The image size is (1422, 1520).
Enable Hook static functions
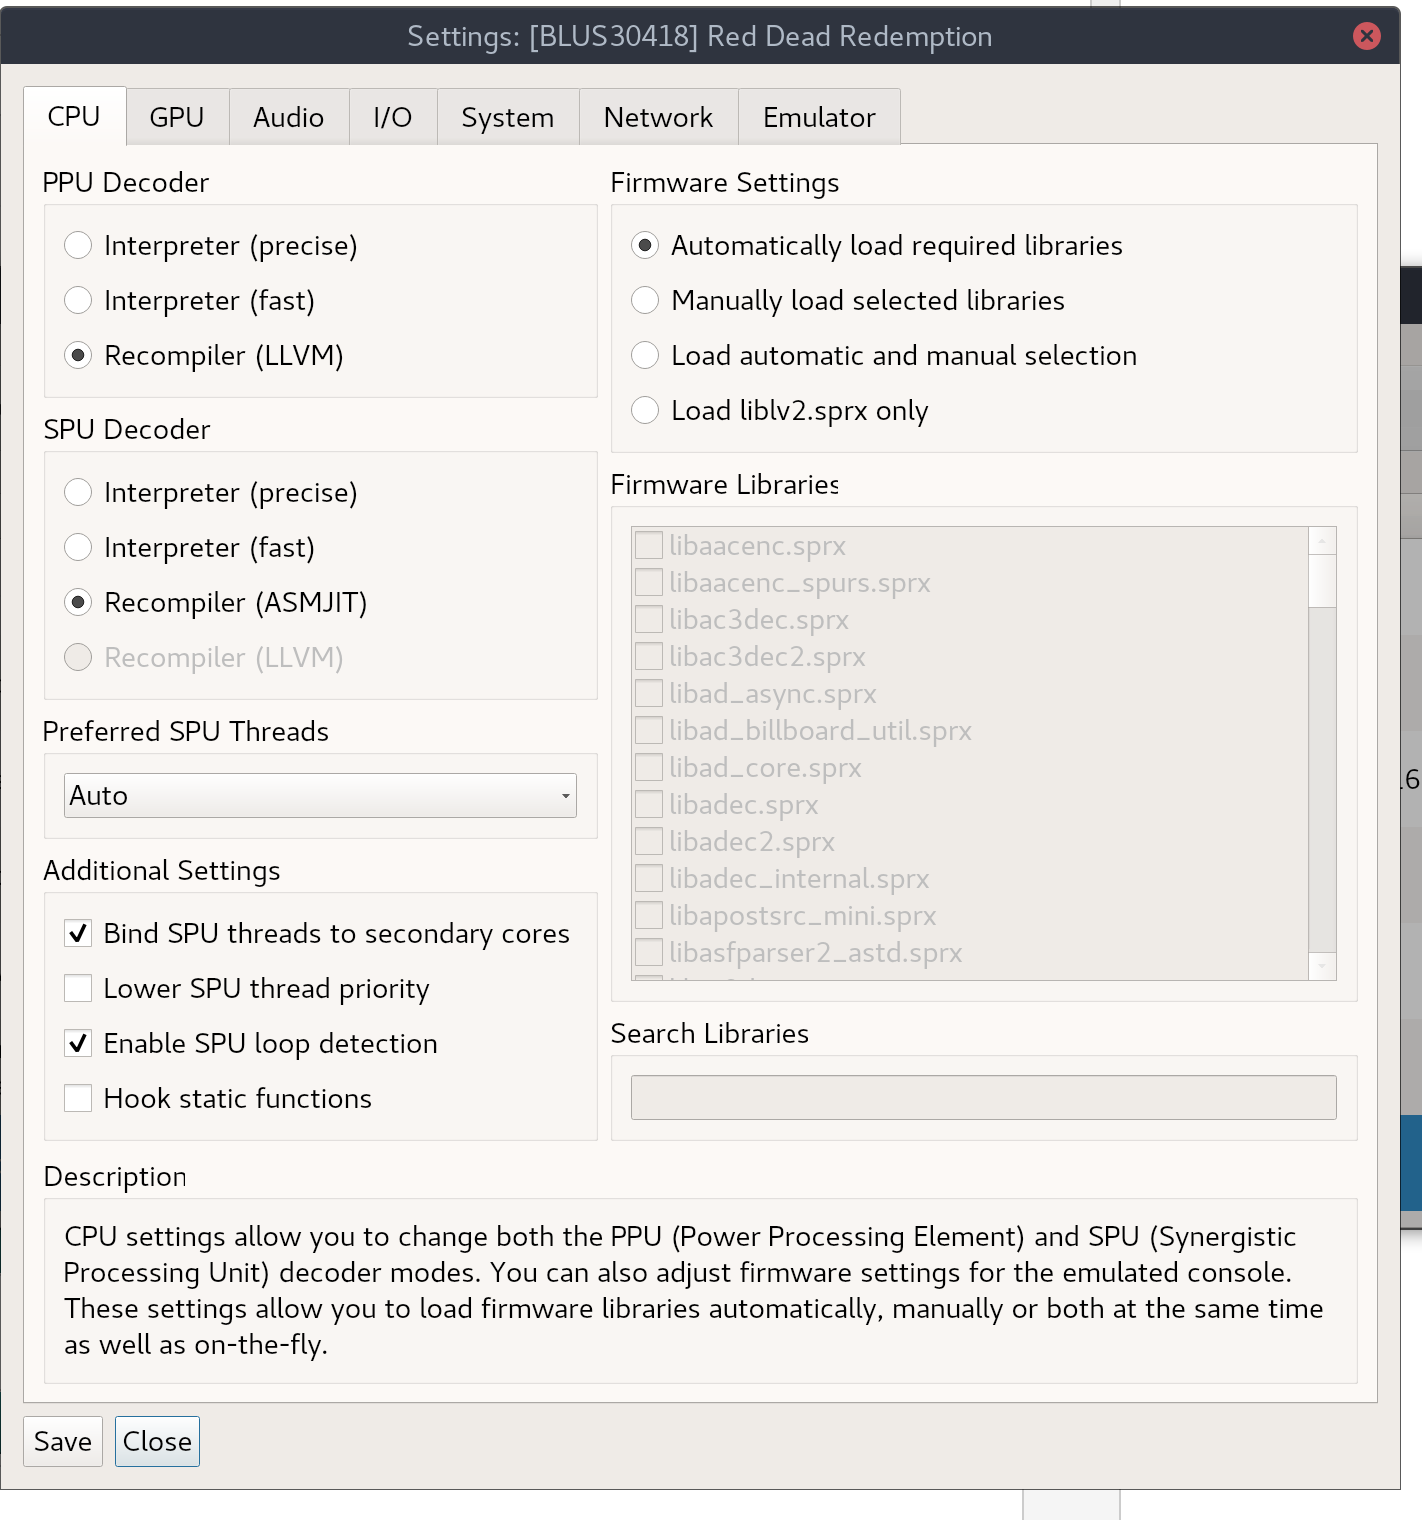point(218,1098)
